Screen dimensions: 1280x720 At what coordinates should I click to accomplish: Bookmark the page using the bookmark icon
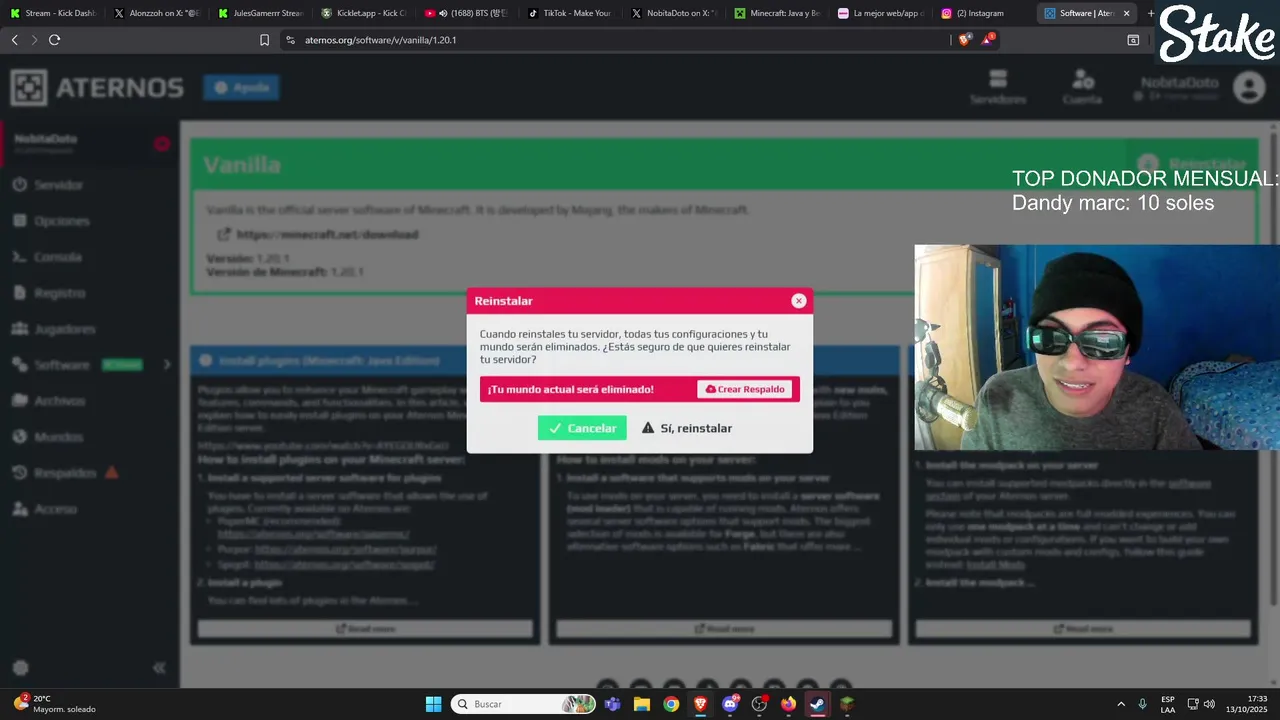[264, 40]
